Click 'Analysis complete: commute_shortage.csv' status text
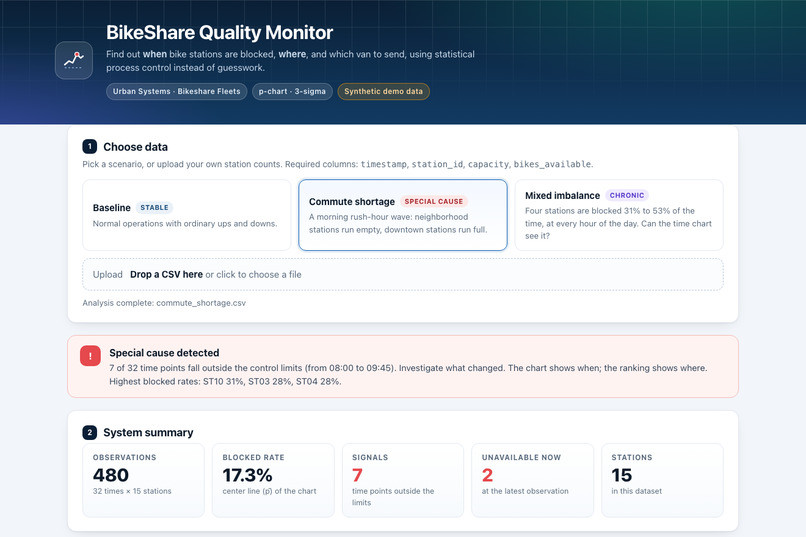The height and width of the screenshot is (537, 806). click(x=164, y=303)
